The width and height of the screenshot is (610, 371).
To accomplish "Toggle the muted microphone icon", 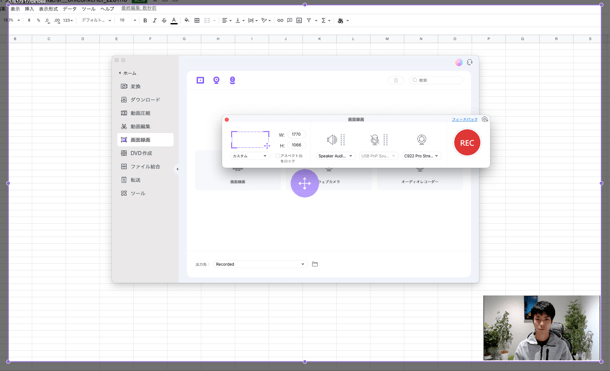I will (x=375, y=140).
